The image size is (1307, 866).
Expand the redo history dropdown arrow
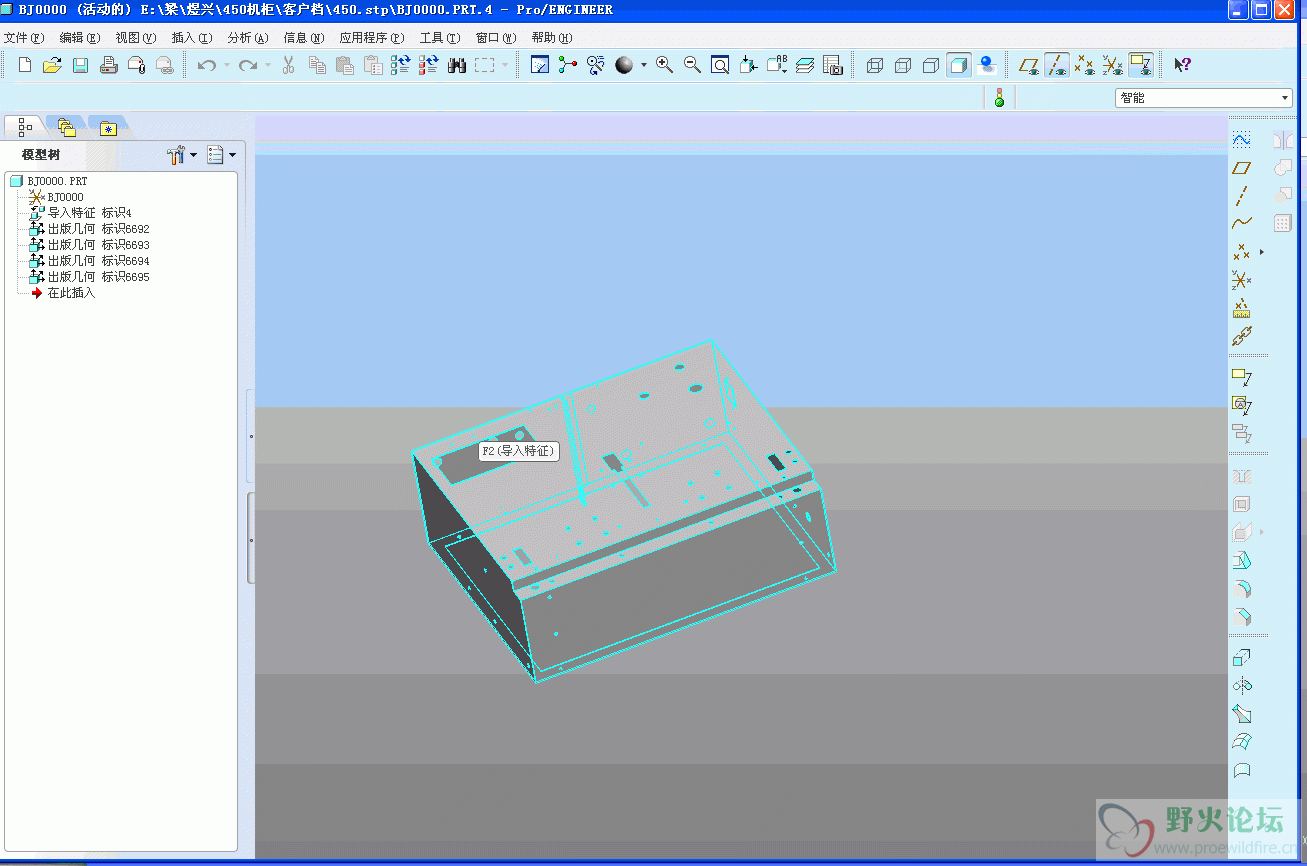pyautogui.click(x=268, y=65)
